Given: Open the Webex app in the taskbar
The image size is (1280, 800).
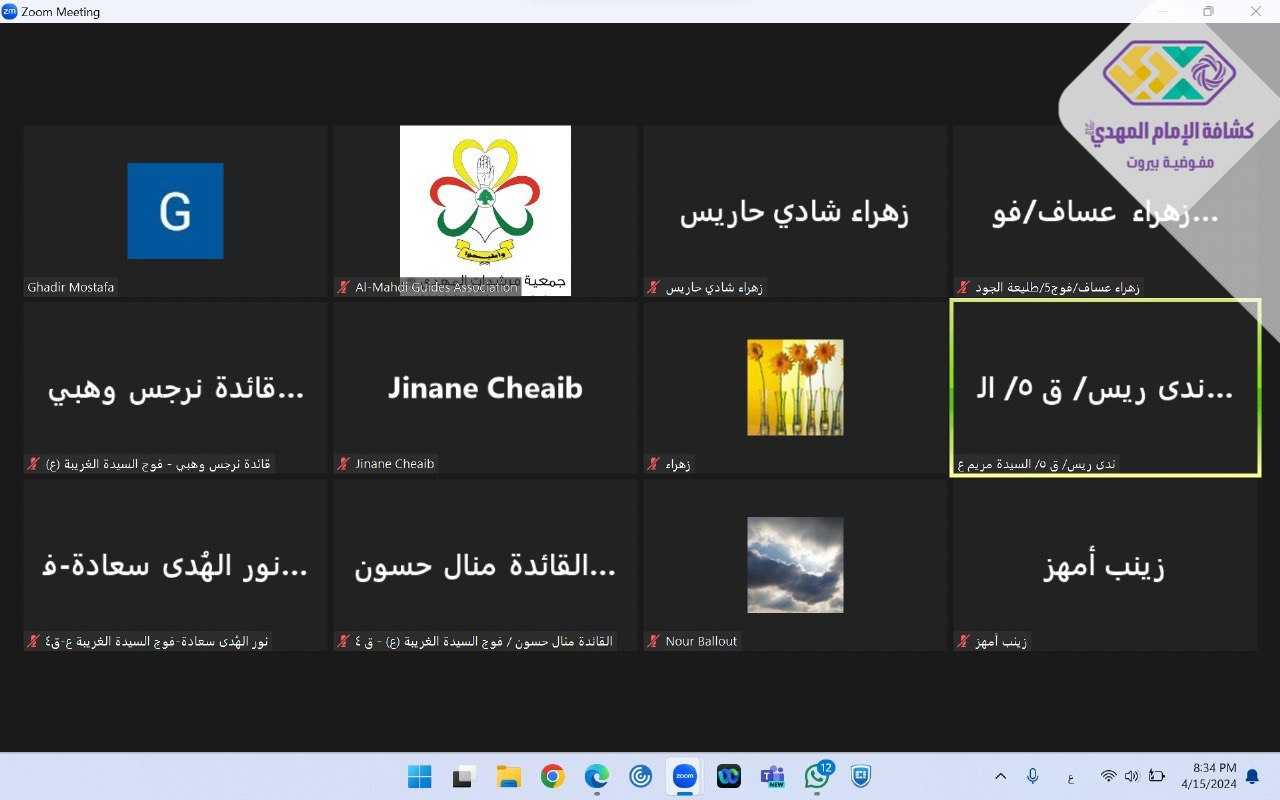Looking at the screenshot, I should (x=729, y=776).
